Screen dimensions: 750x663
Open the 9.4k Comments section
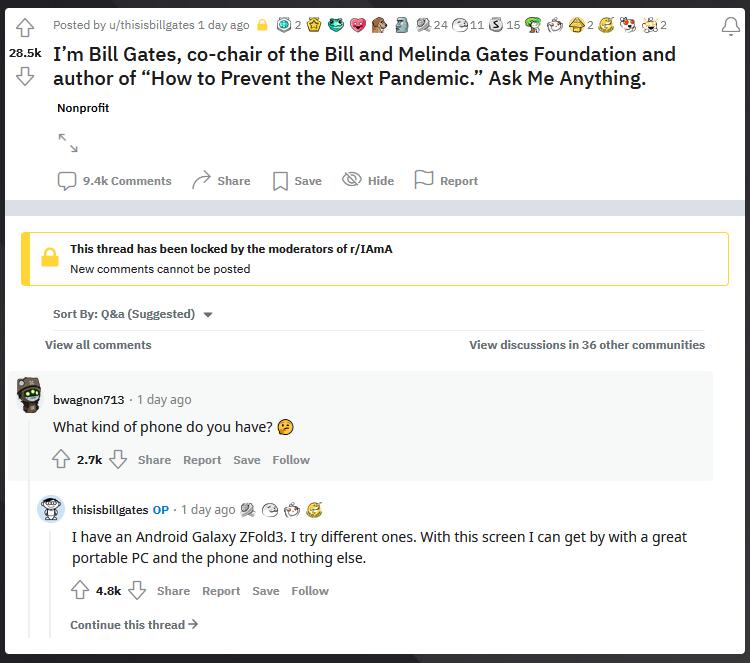(115, 181)
